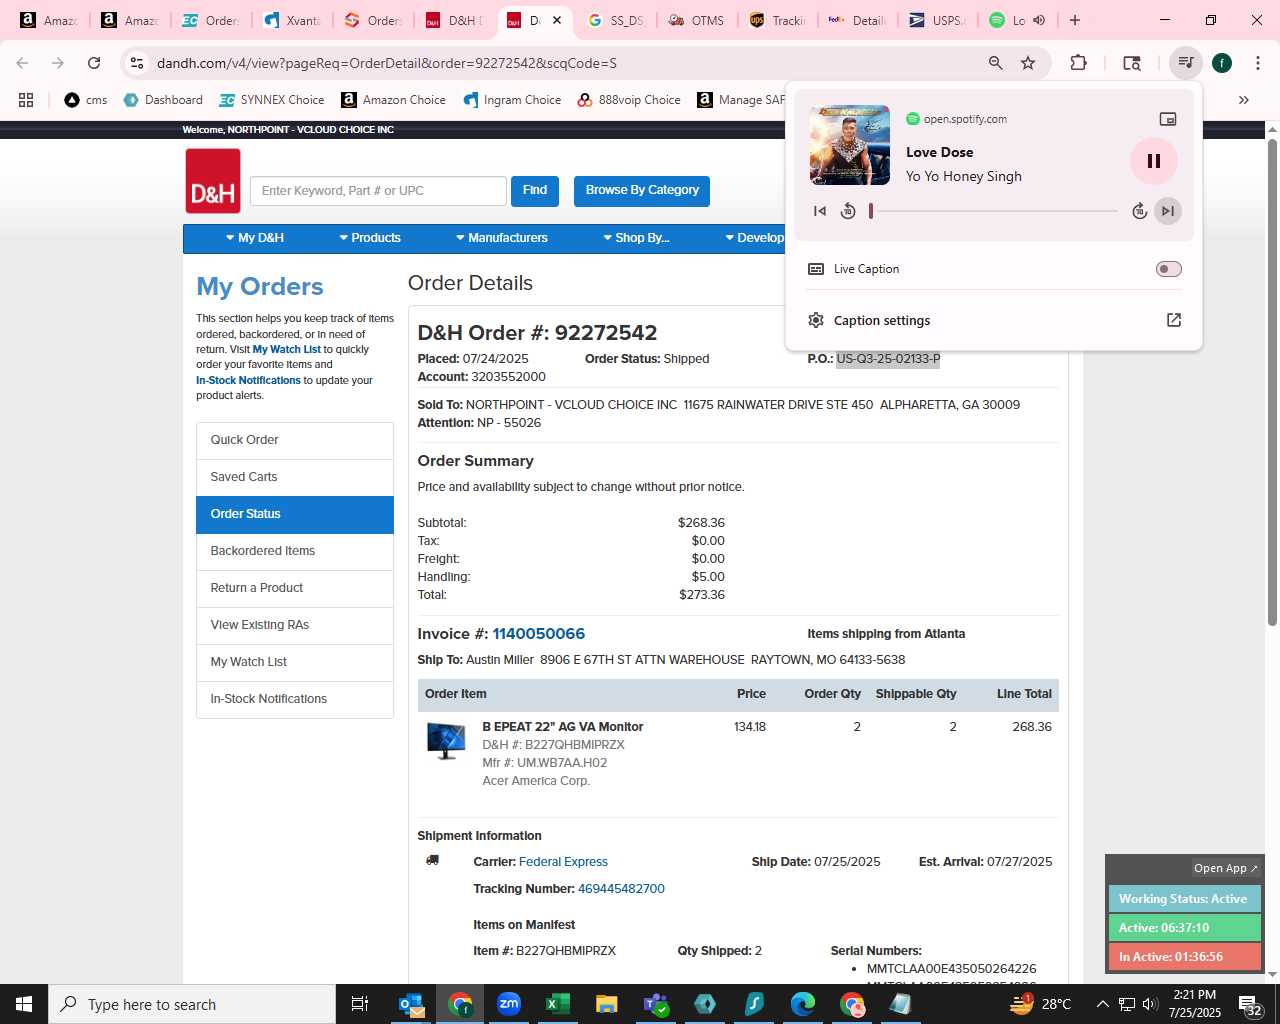Open the Ingram Choice bookmark
1280x1024 pixels.
tap(512, 100)
